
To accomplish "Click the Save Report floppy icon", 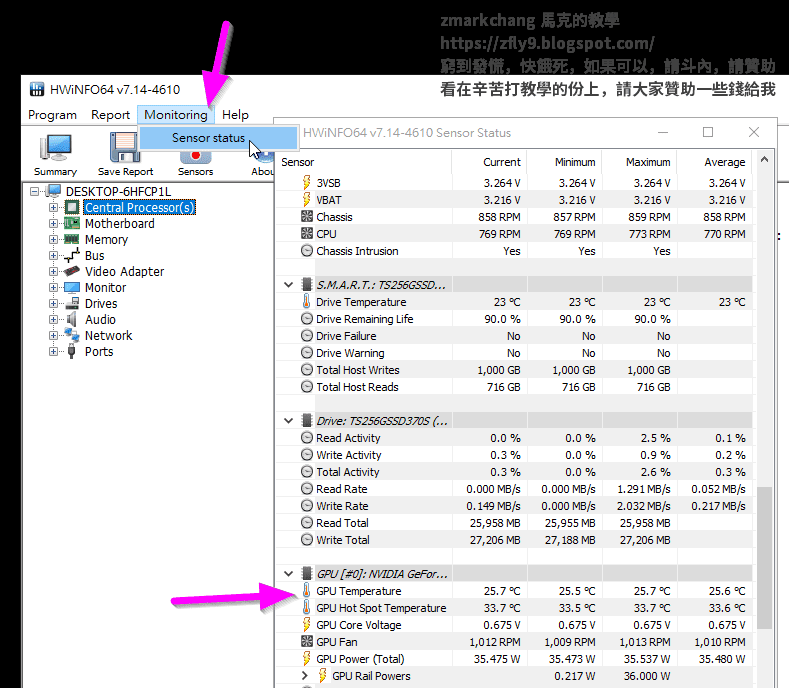I will (x=124, y=147).
